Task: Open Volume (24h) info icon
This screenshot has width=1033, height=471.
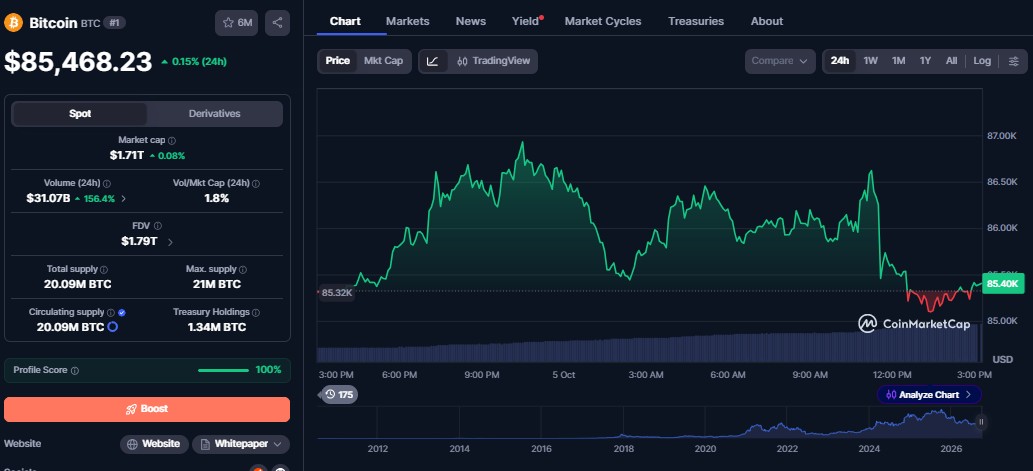Action: click(x=107, y=184)
